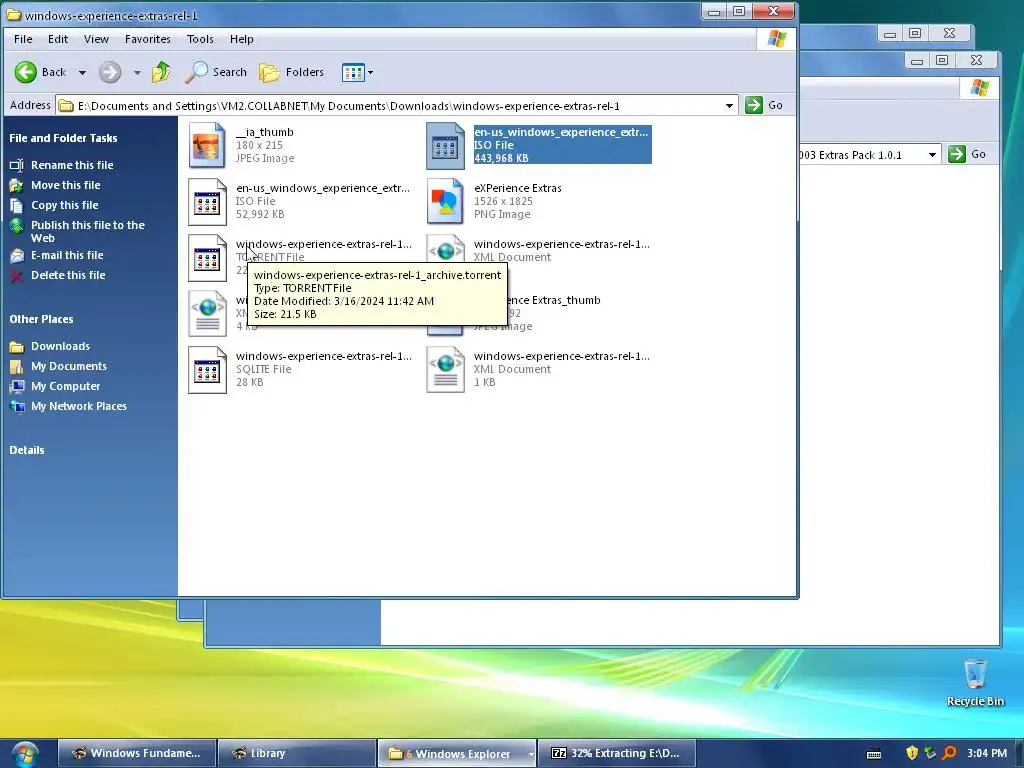Click the eXPerience Extras file name

[517, 188]
